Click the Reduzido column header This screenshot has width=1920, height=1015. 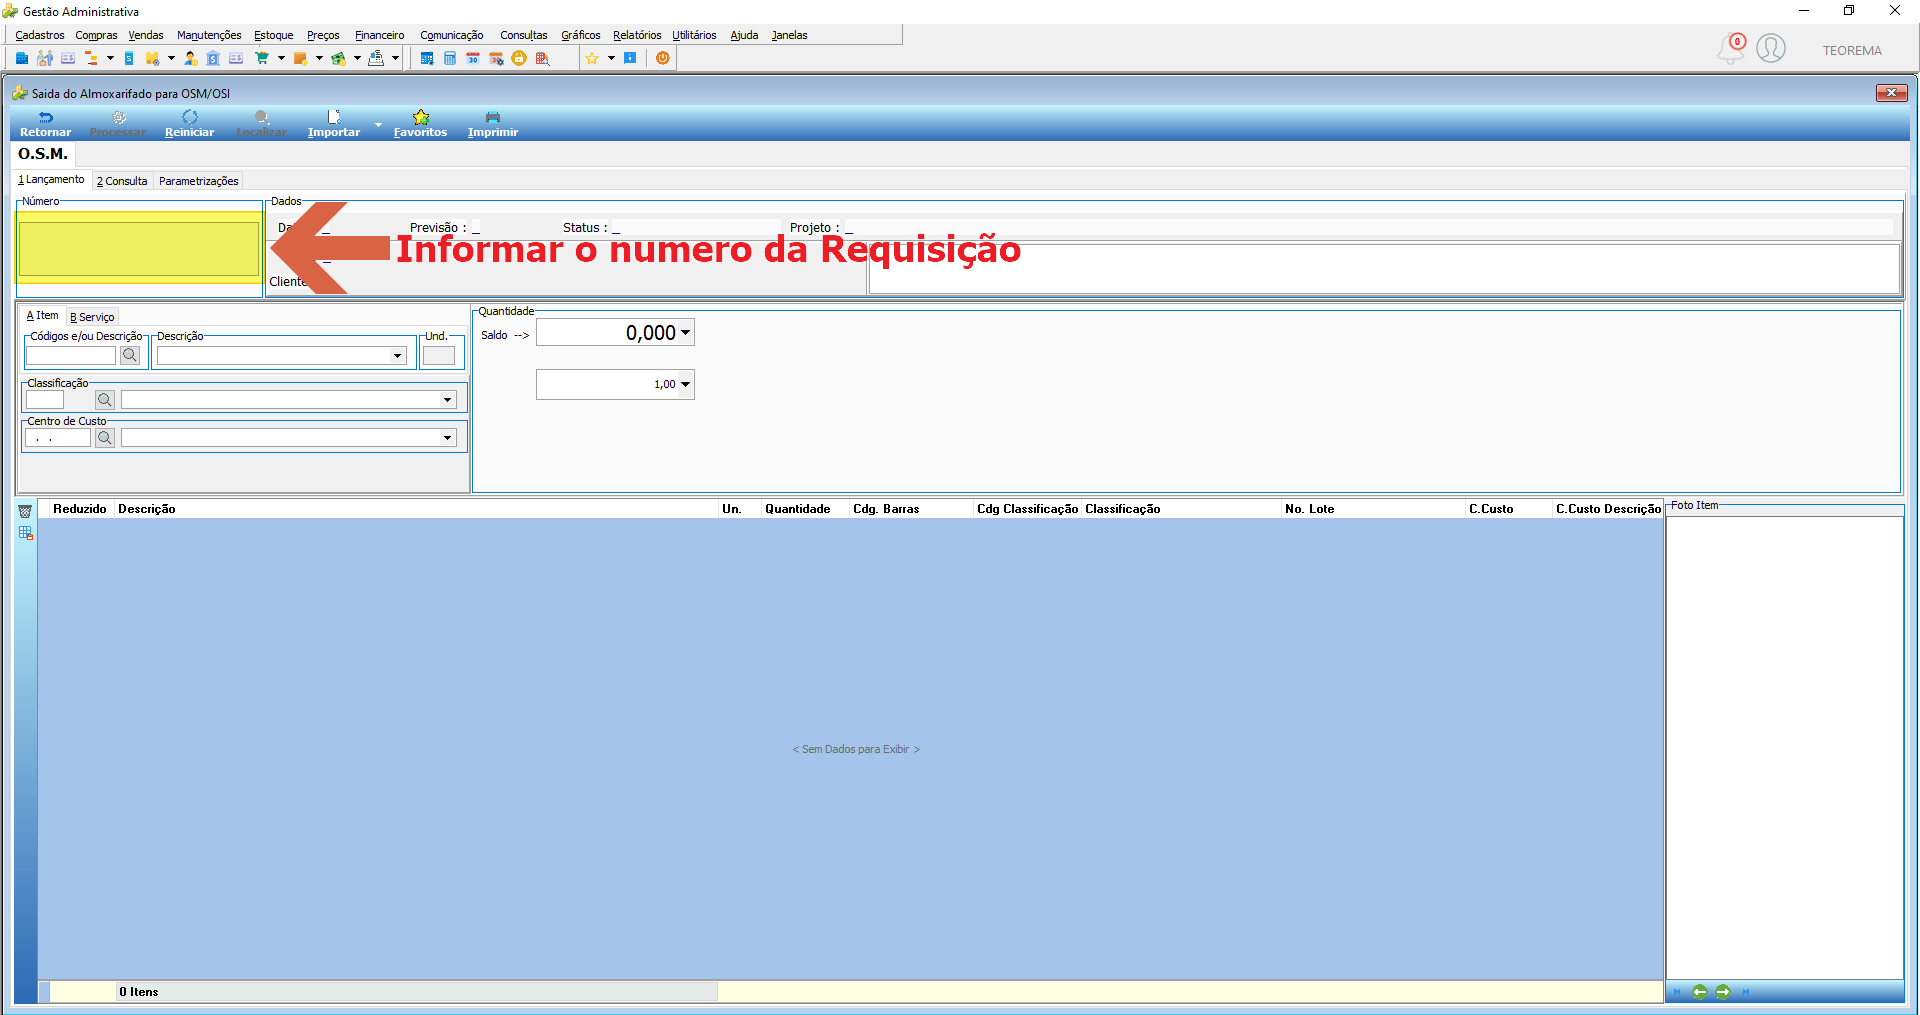coord(79,509)
